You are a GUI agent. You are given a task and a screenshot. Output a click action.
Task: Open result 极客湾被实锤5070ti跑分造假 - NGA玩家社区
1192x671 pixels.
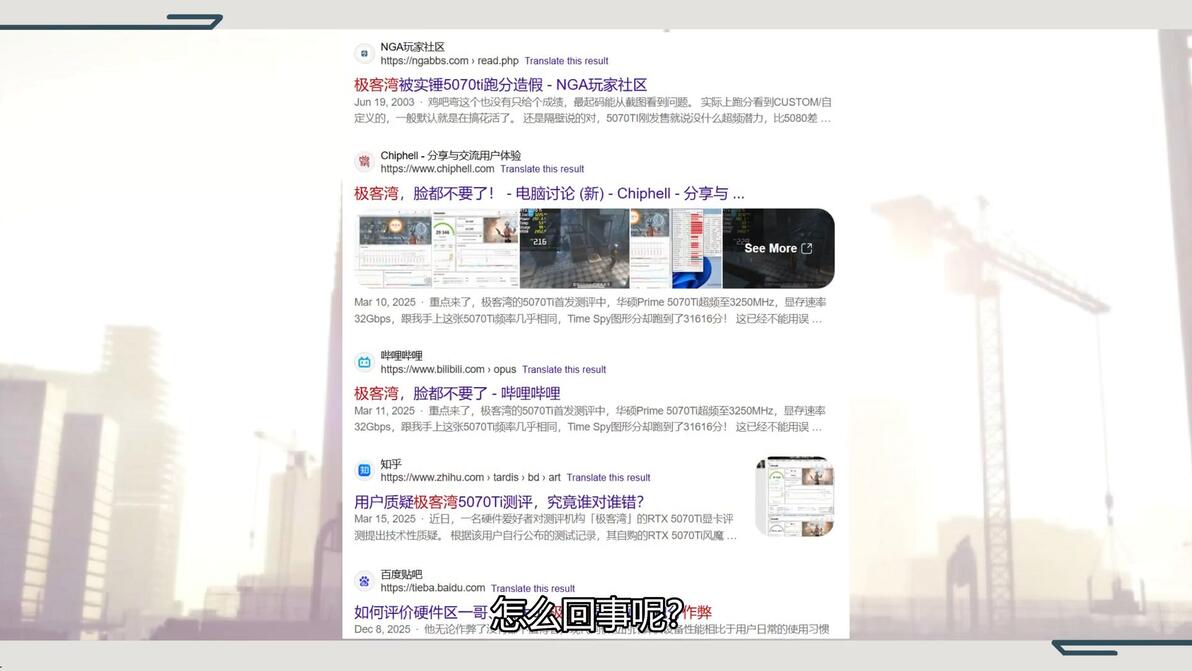[500, 85]
